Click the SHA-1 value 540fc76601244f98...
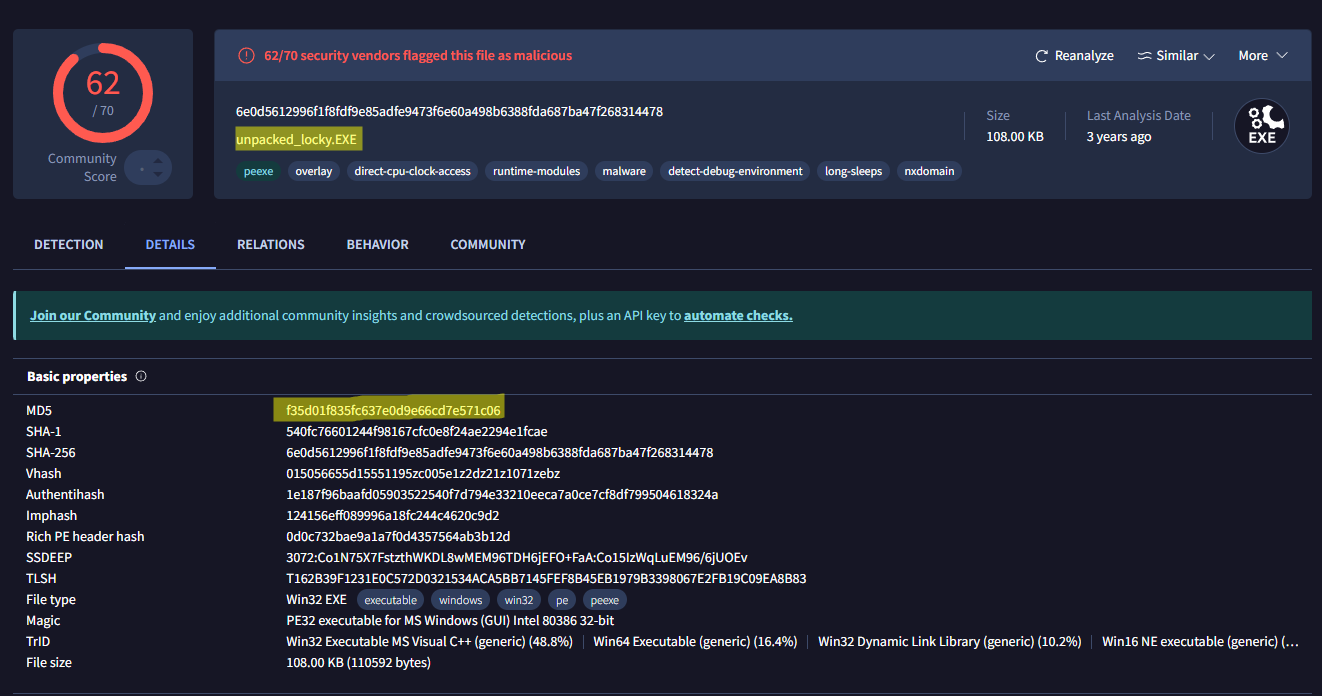Viewport: 1322px width, 696px height. (x=416, y=432)
